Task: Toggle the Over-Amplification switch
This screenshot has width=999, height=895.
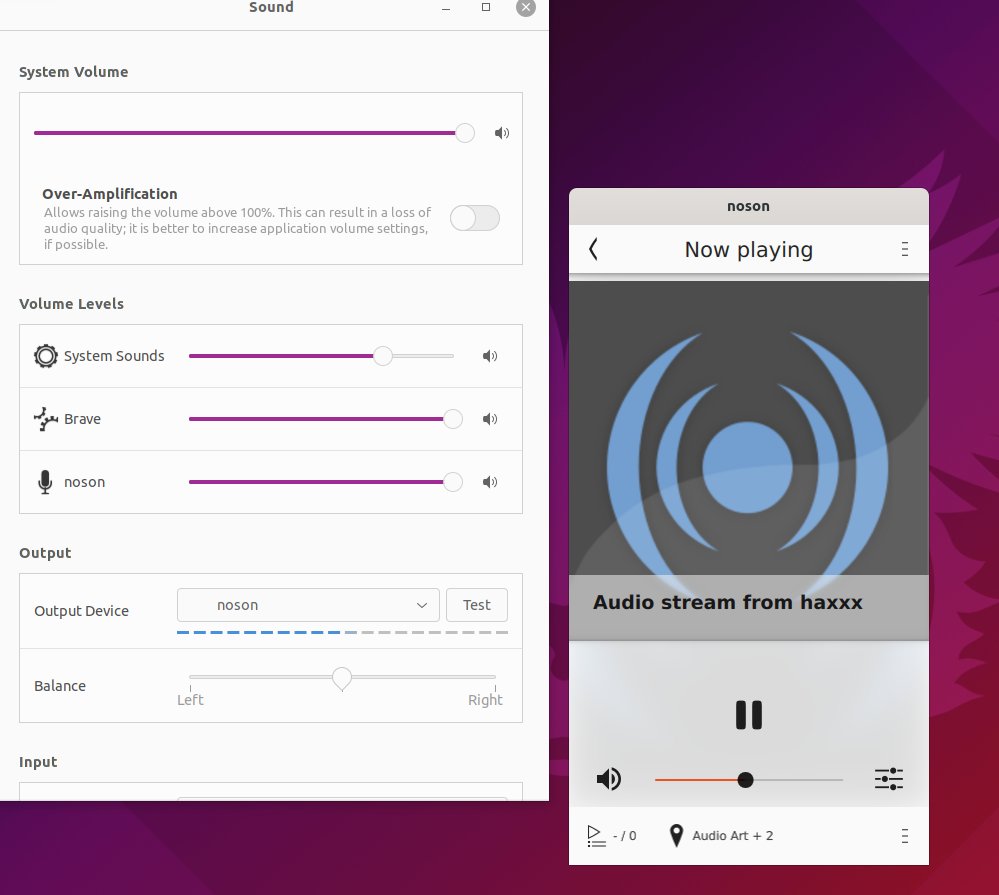Action: click(x=475, y=218)
